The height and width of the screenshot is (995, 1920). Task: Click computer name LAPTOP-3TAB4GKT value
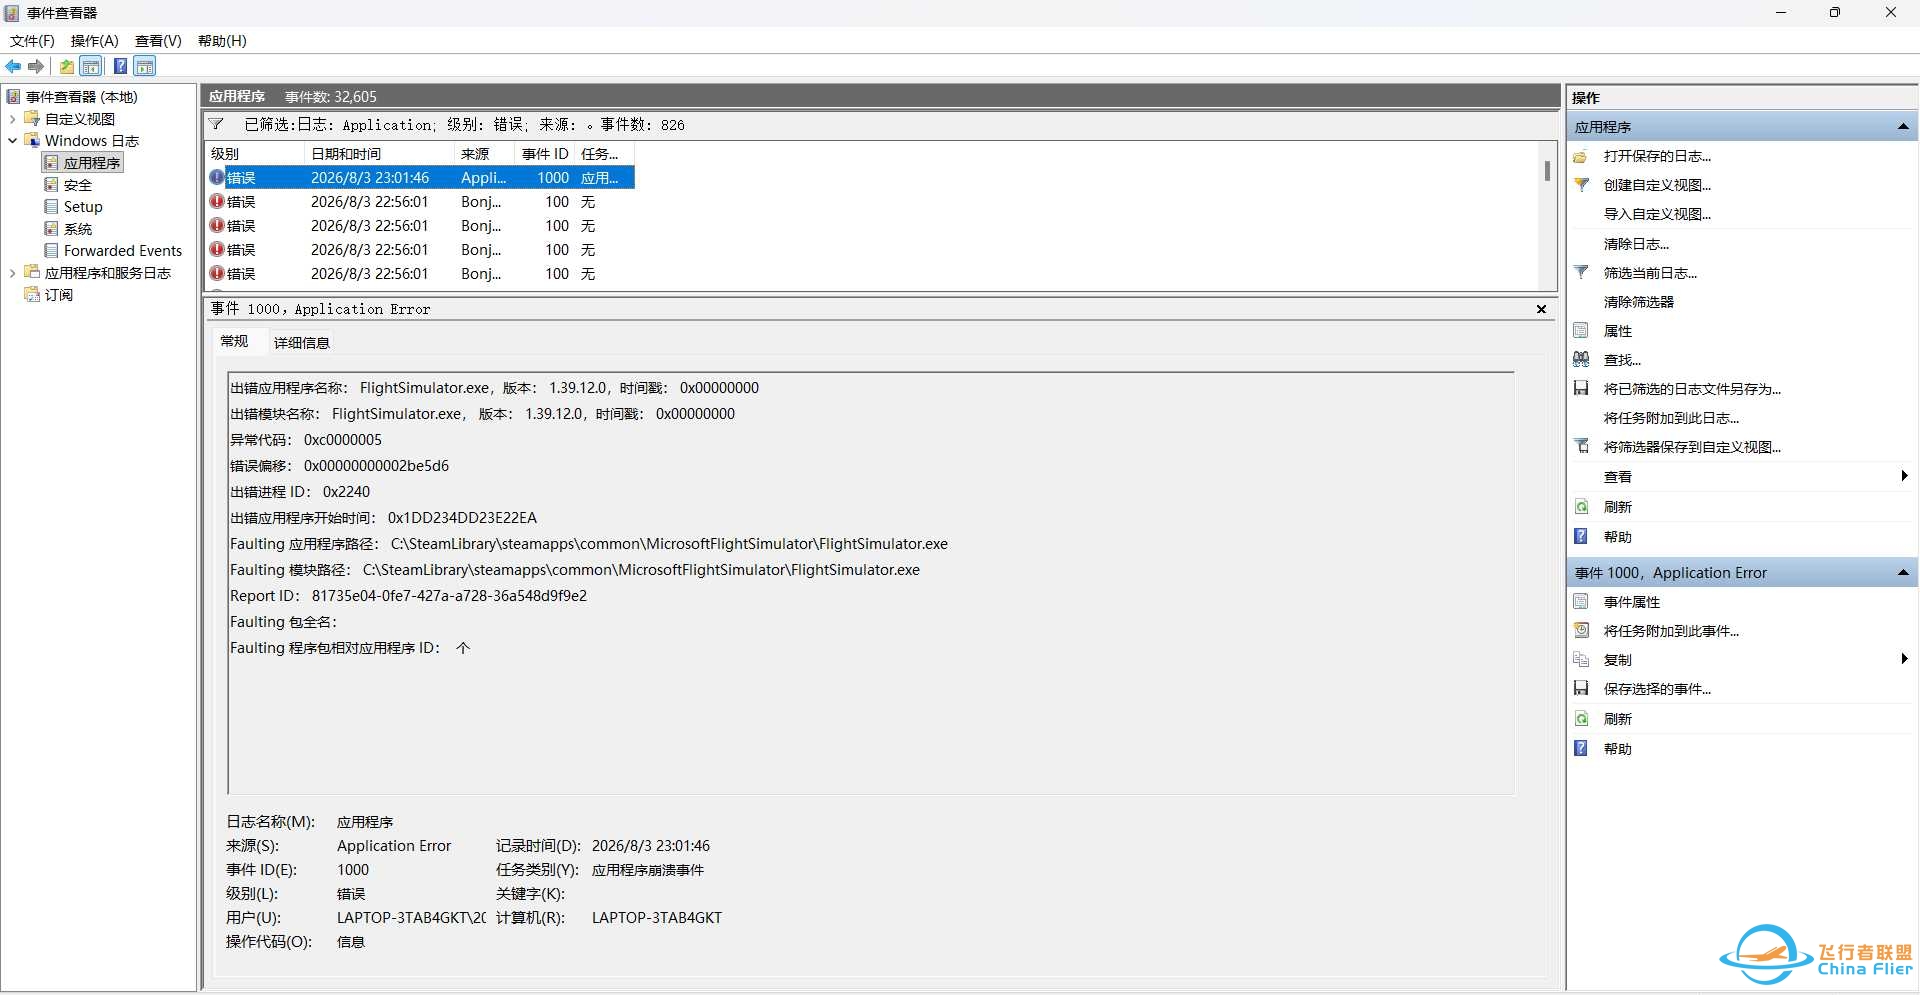[x=657, y=918]
